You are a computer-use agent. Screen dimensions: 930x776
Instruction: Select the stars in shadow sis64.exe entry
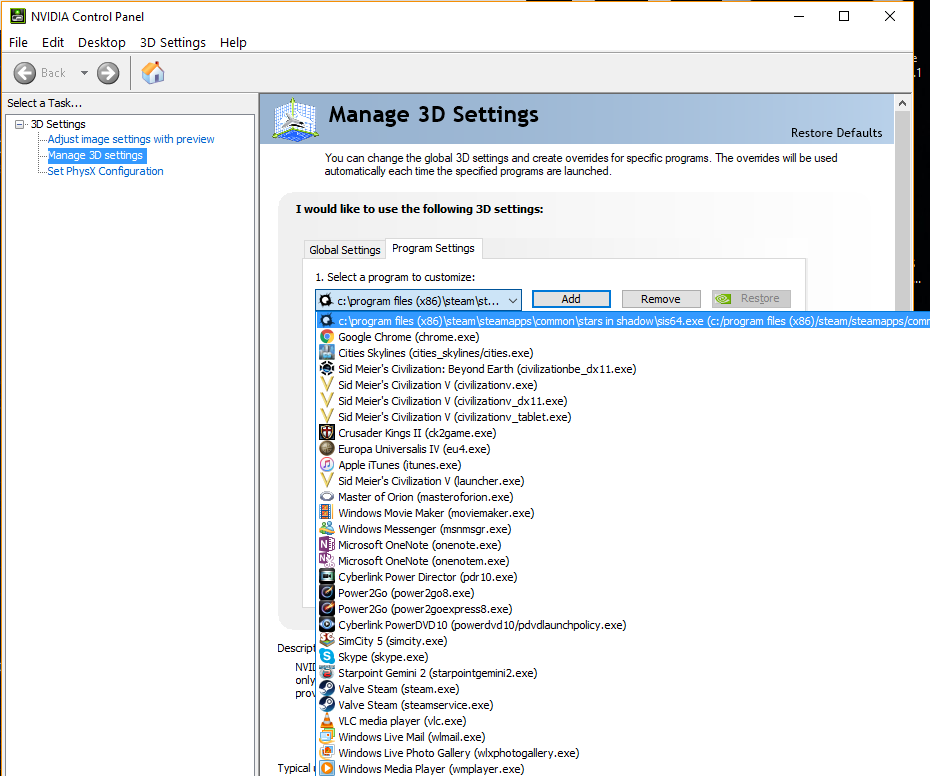[x=623, y=320]
